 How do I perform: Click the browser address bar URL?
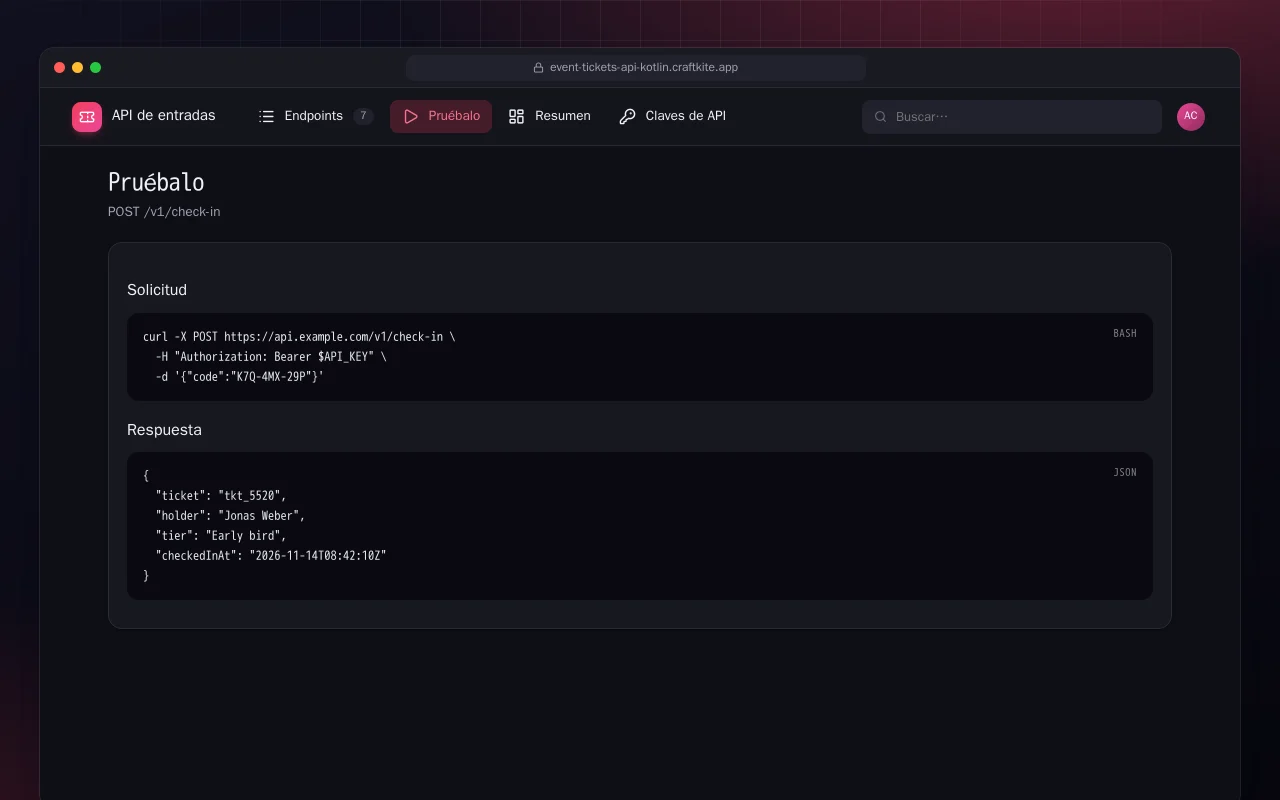(644, 68)
